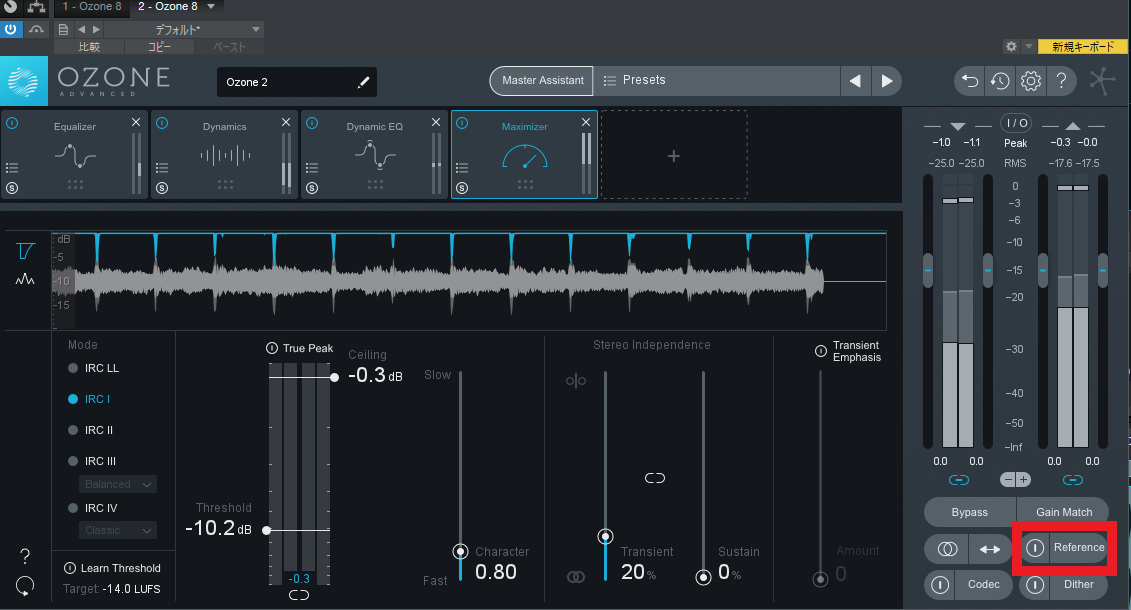Viewport: 1131px width, 610px height.
Task: Toggle the Equalizer module power icon
Action: [12, 123]
